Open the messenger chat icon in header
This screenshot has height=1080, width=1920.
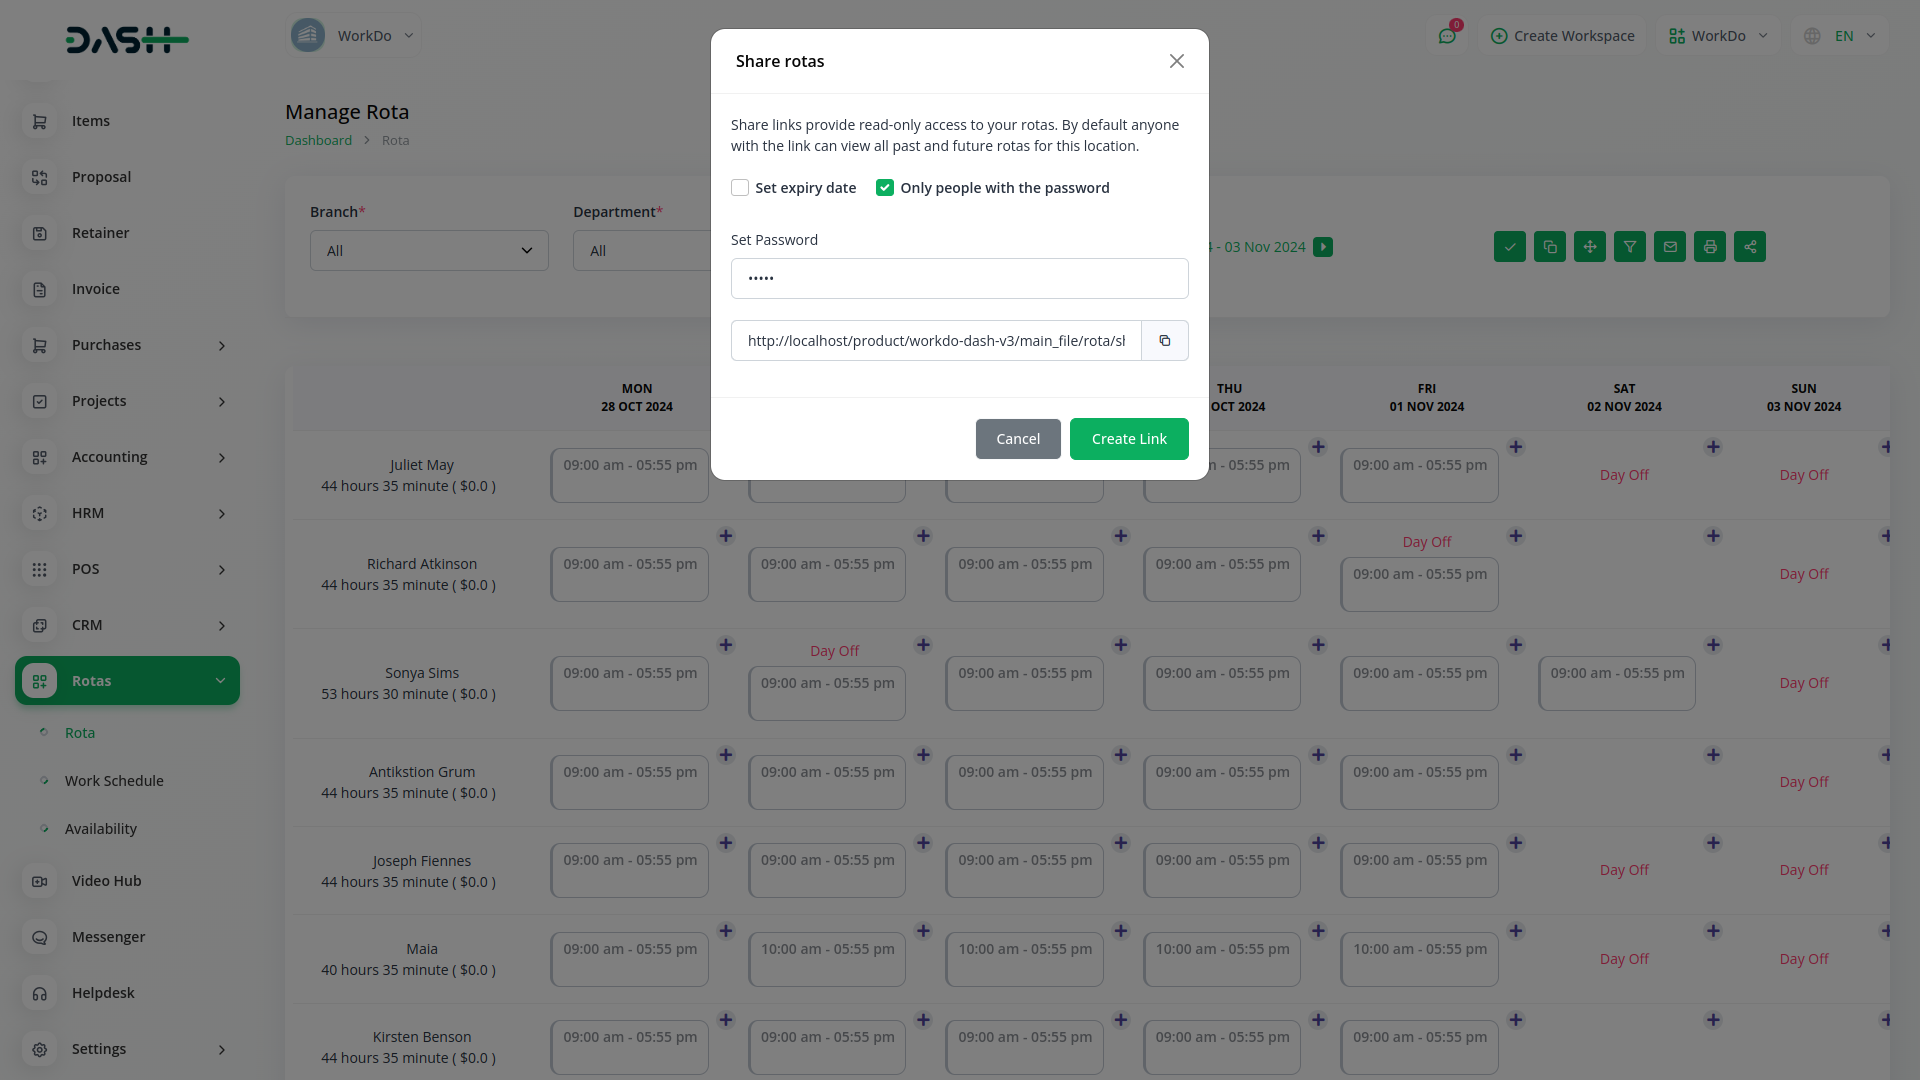point(1446,36)
